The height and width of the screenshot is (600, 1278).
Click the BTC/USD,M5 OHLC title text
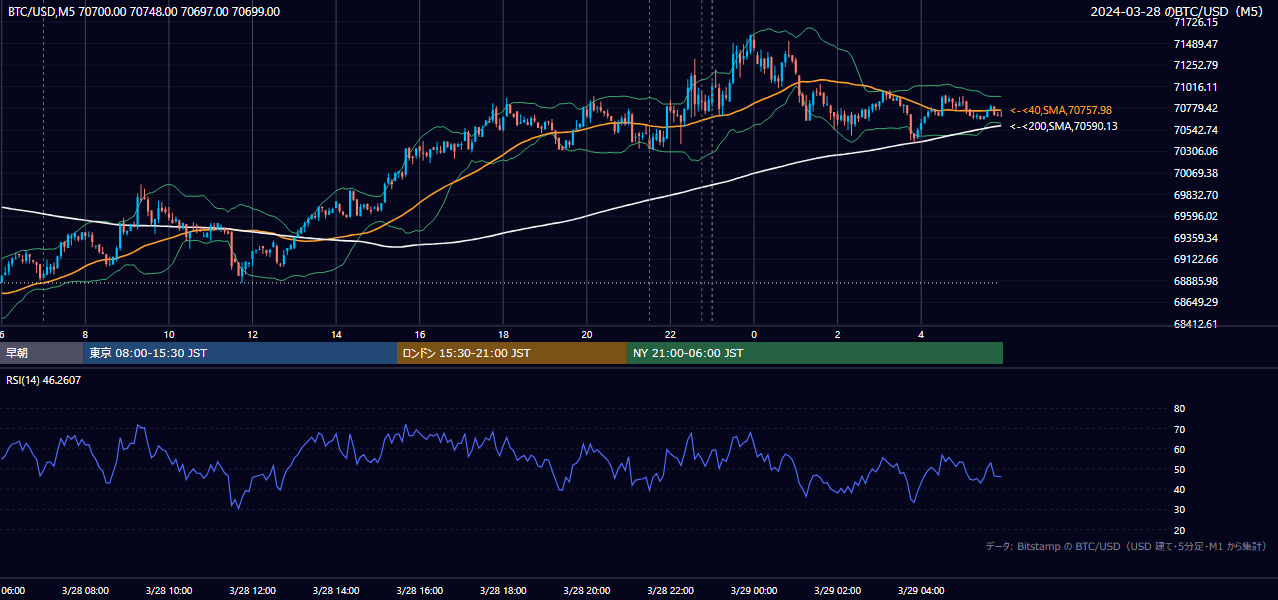pyautogui.click(x=144, y=12)
